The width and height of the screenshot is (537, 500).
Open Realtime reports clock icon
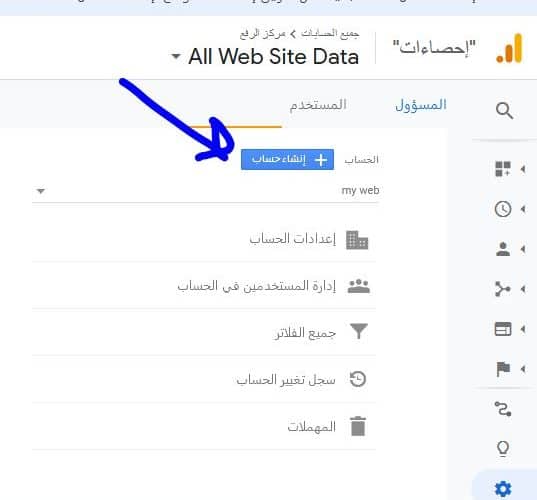pos(503,209)
